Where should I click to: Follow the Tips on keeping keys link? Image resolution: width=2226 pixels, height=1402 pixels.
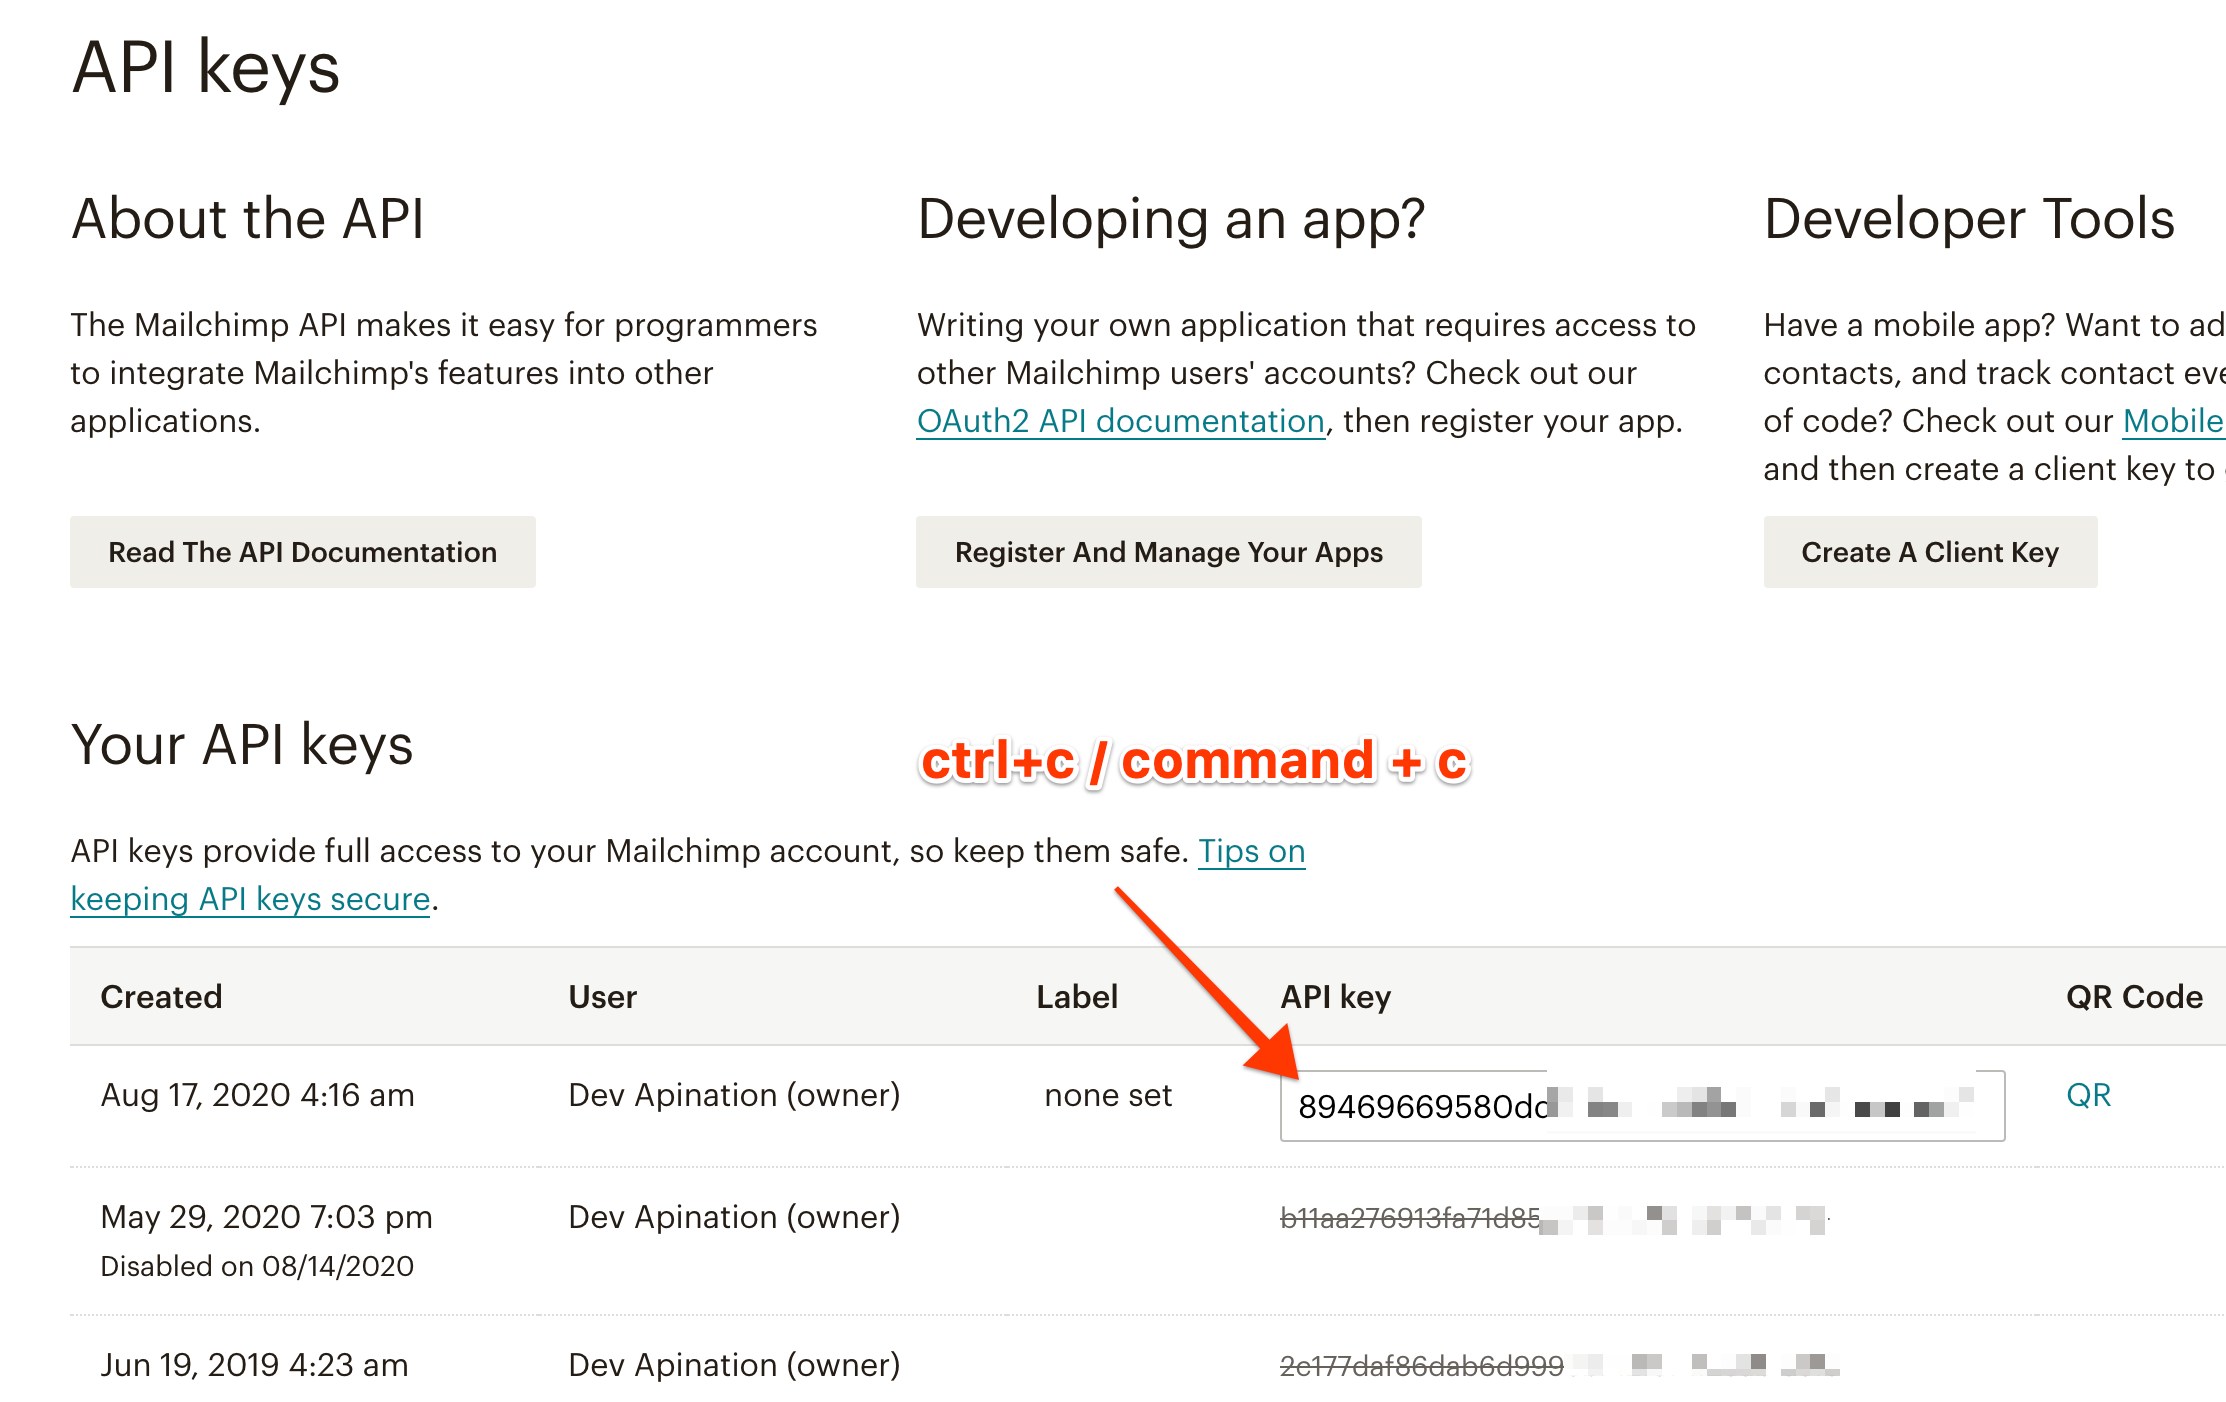point(1251,851)
